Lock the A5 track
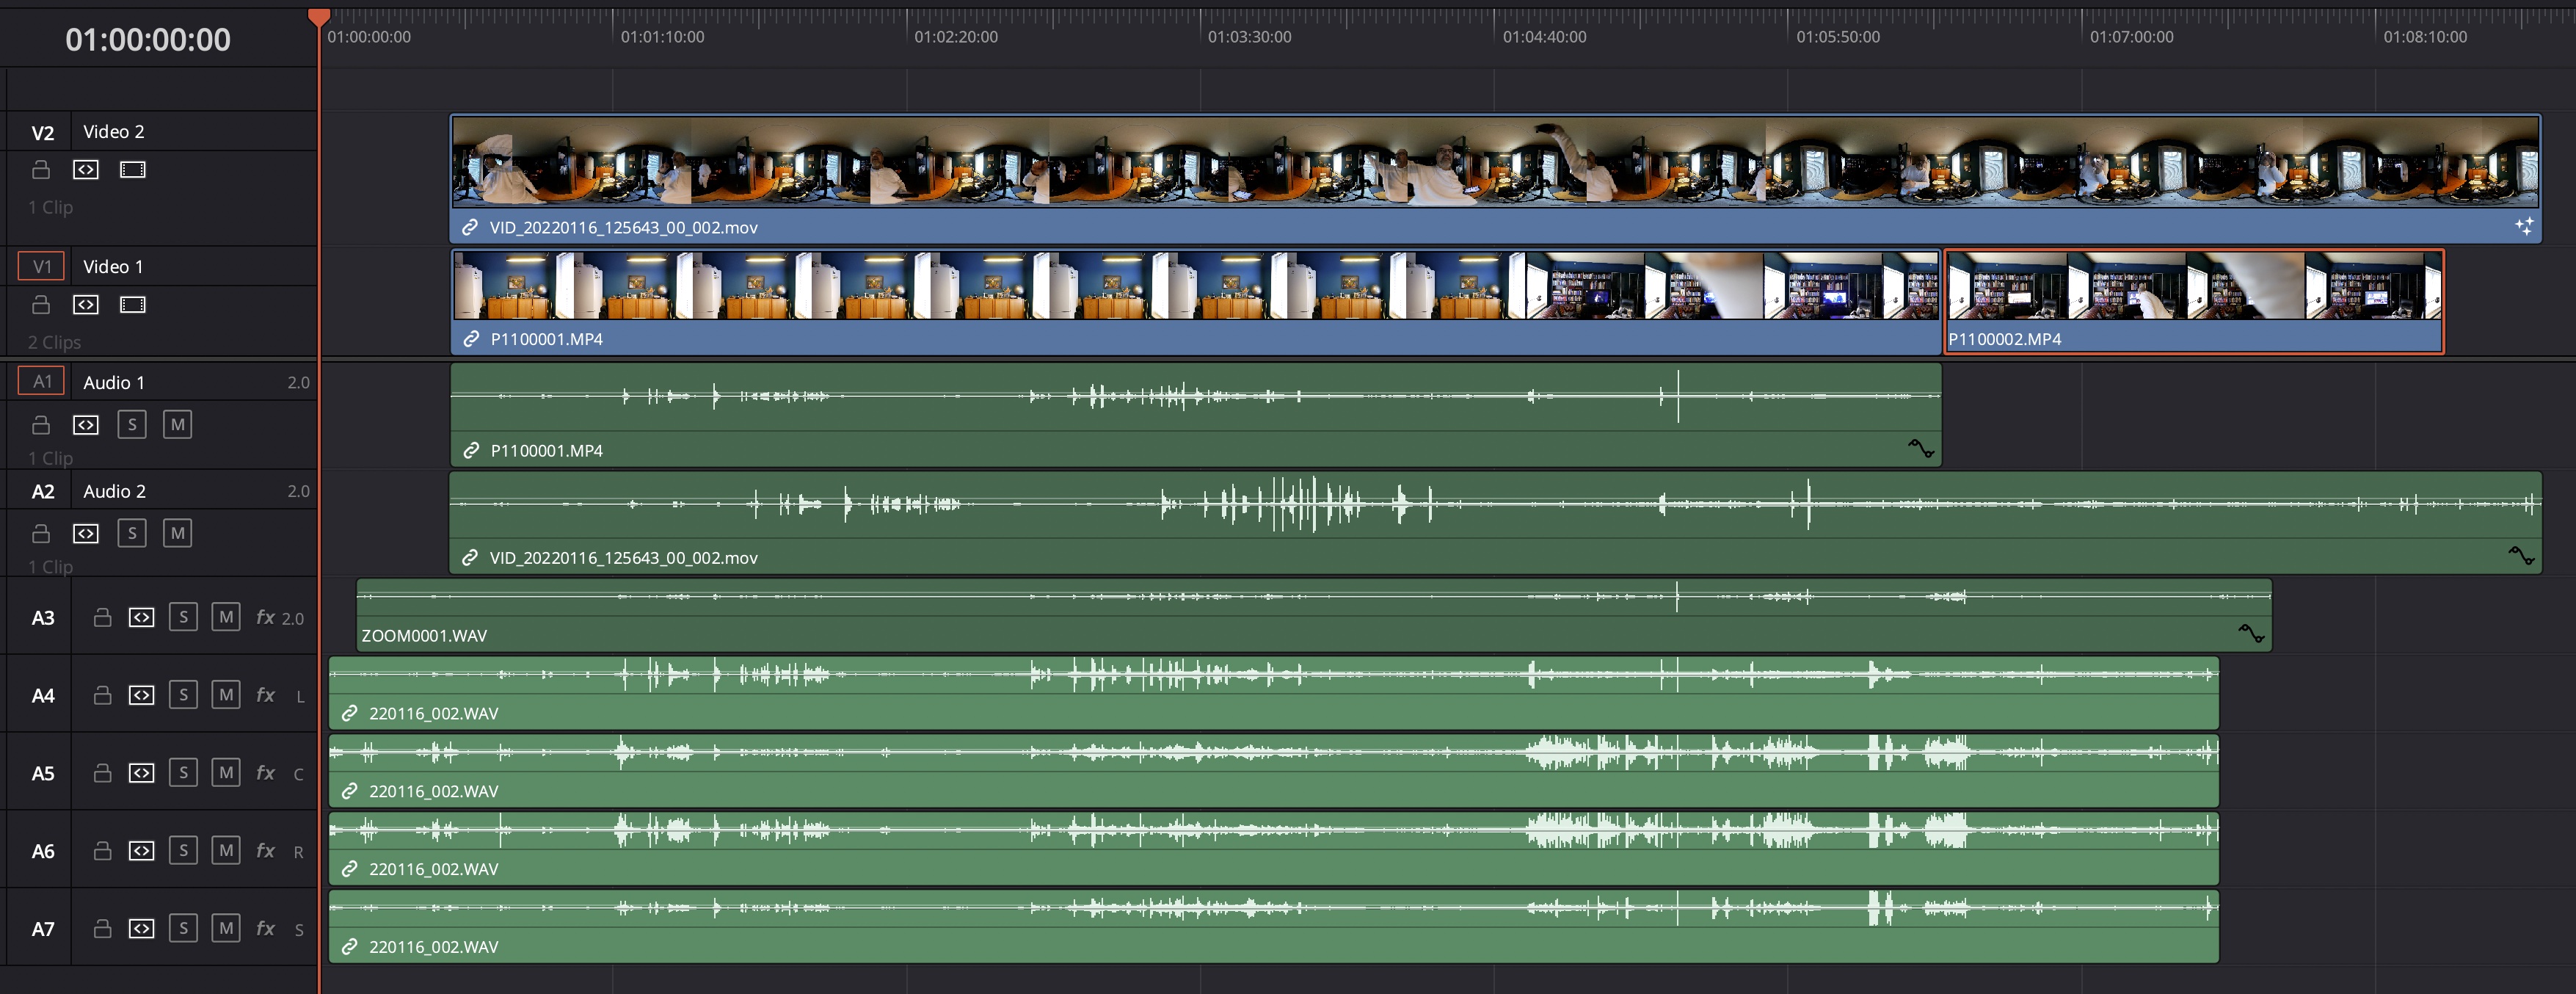This screenshot has height=994, width=2576. pos(102,773)
